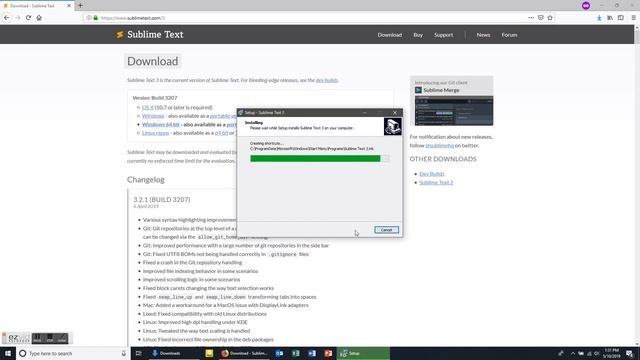The image size is (640, 360).
Task: Open the Firefox Library icon
Action: pyautogui.click(x=610, y=18)
